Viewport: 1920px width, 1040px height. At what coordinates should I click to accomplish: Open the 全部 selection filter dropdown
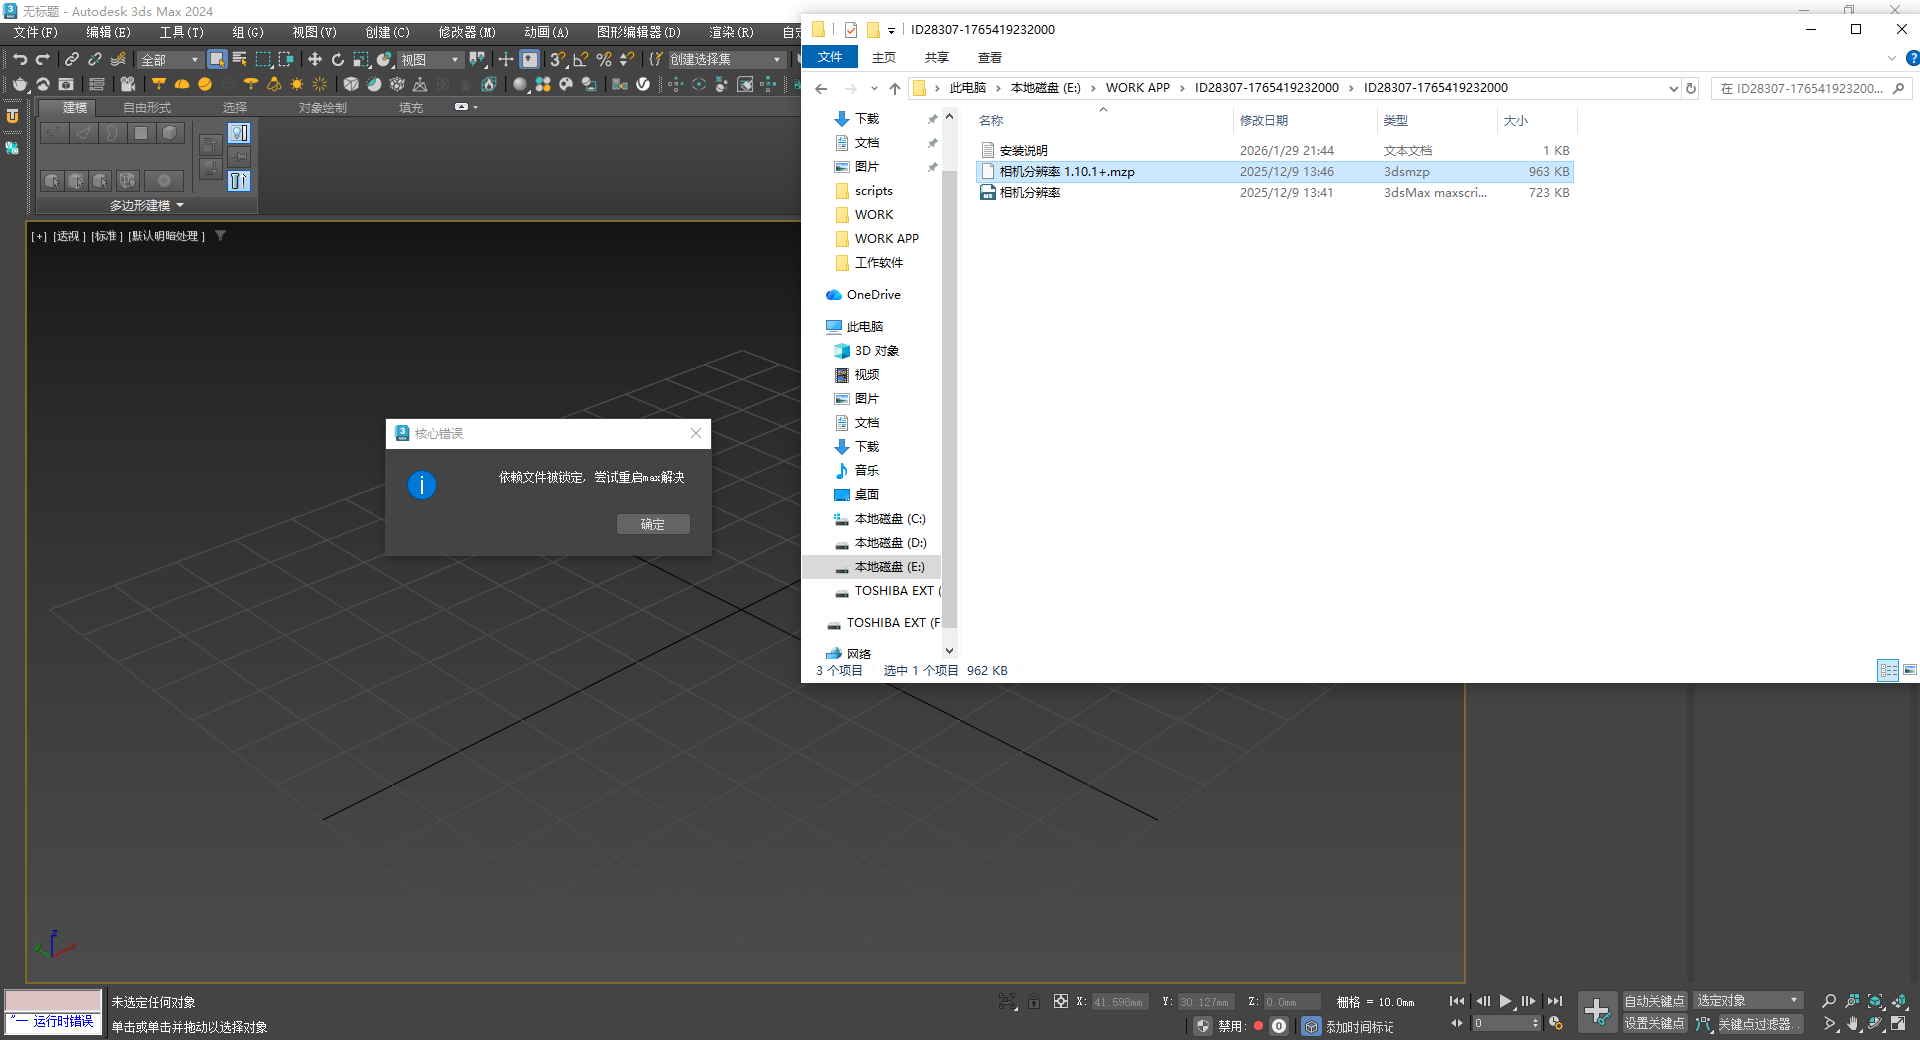point(170,60)
